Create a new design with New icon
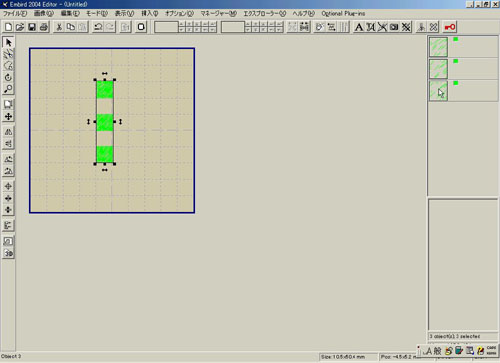The height and width of the screenshot is (363, 500). [8, 27]
